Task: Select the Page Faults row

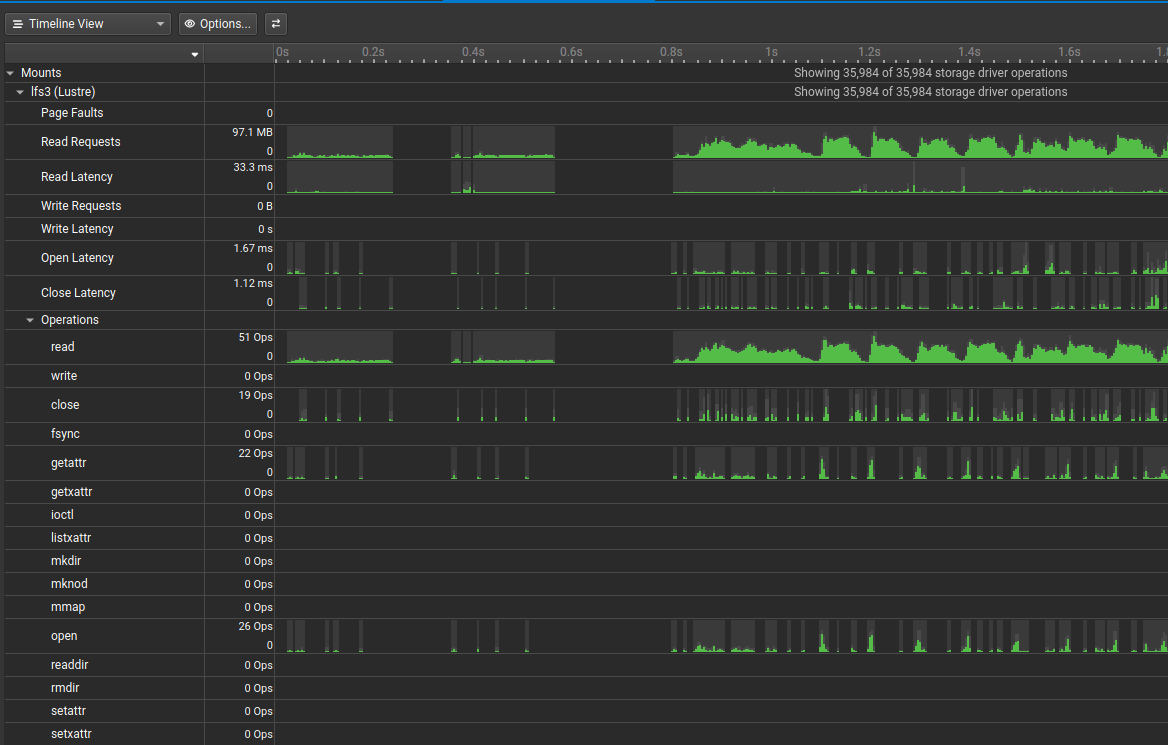Action: 72,113
